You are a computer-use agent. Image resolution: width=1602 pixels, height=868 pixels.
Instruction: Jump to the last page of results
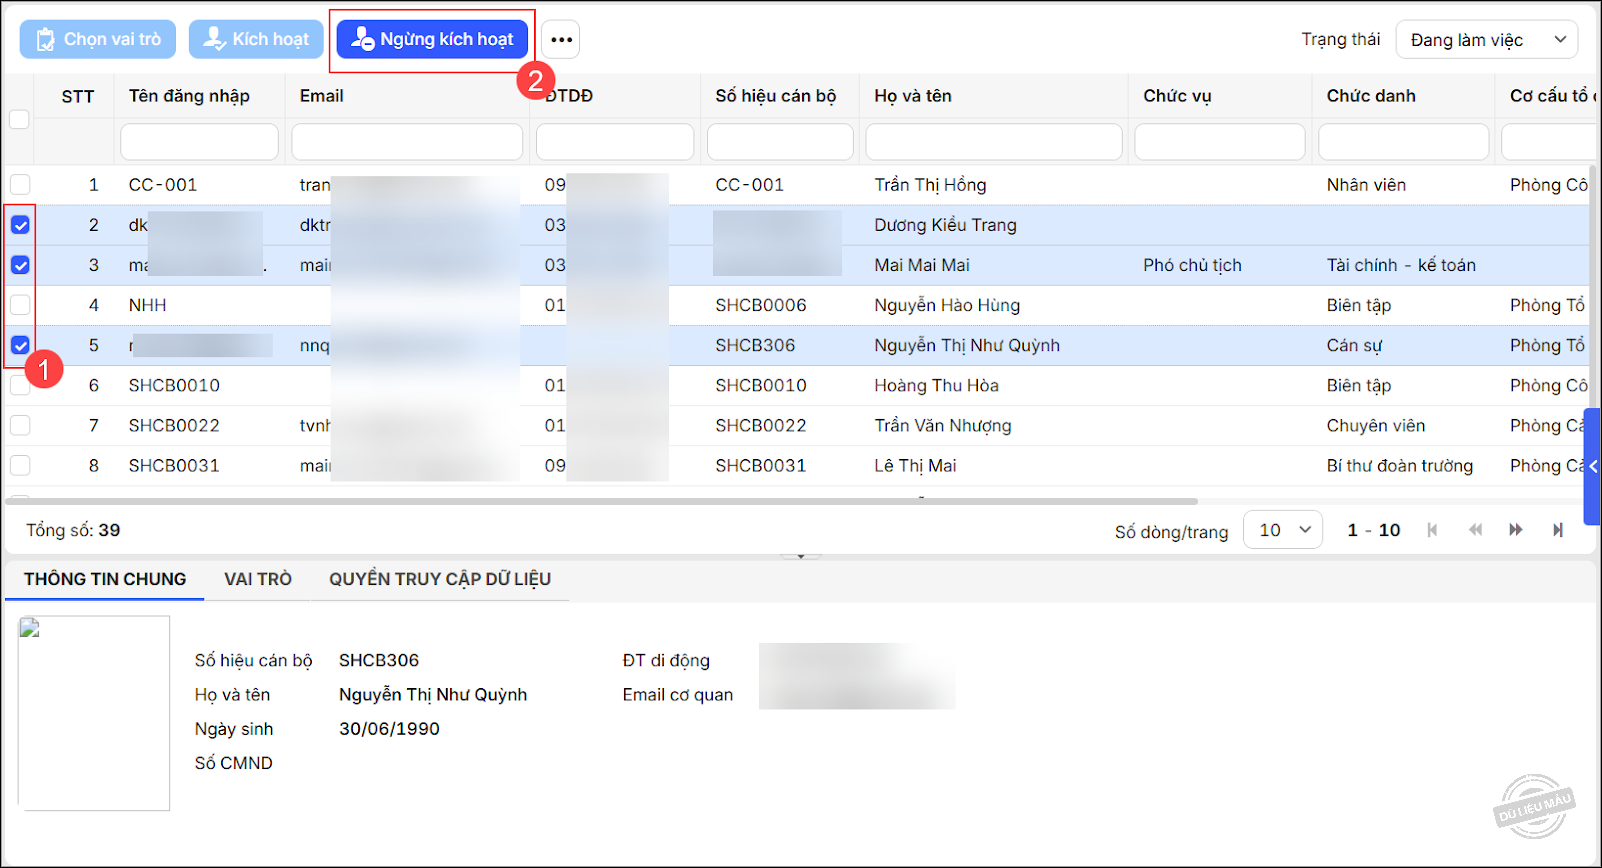(x=1557, y=530)
